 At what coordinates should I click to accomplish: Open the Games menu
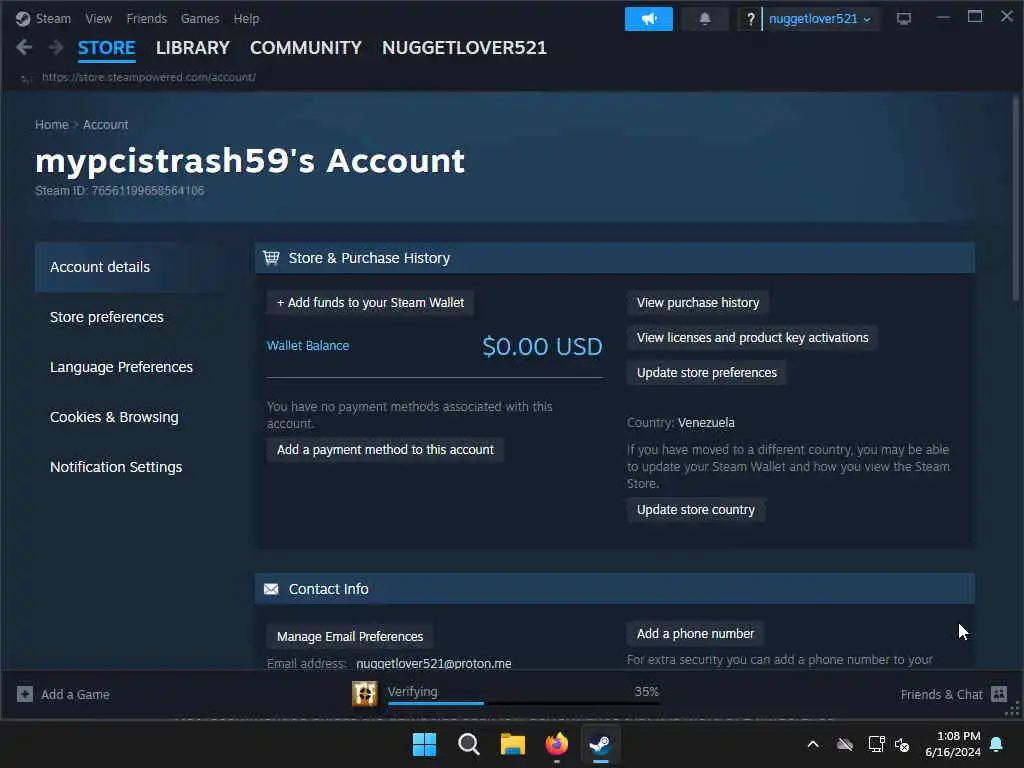point(200,19)
